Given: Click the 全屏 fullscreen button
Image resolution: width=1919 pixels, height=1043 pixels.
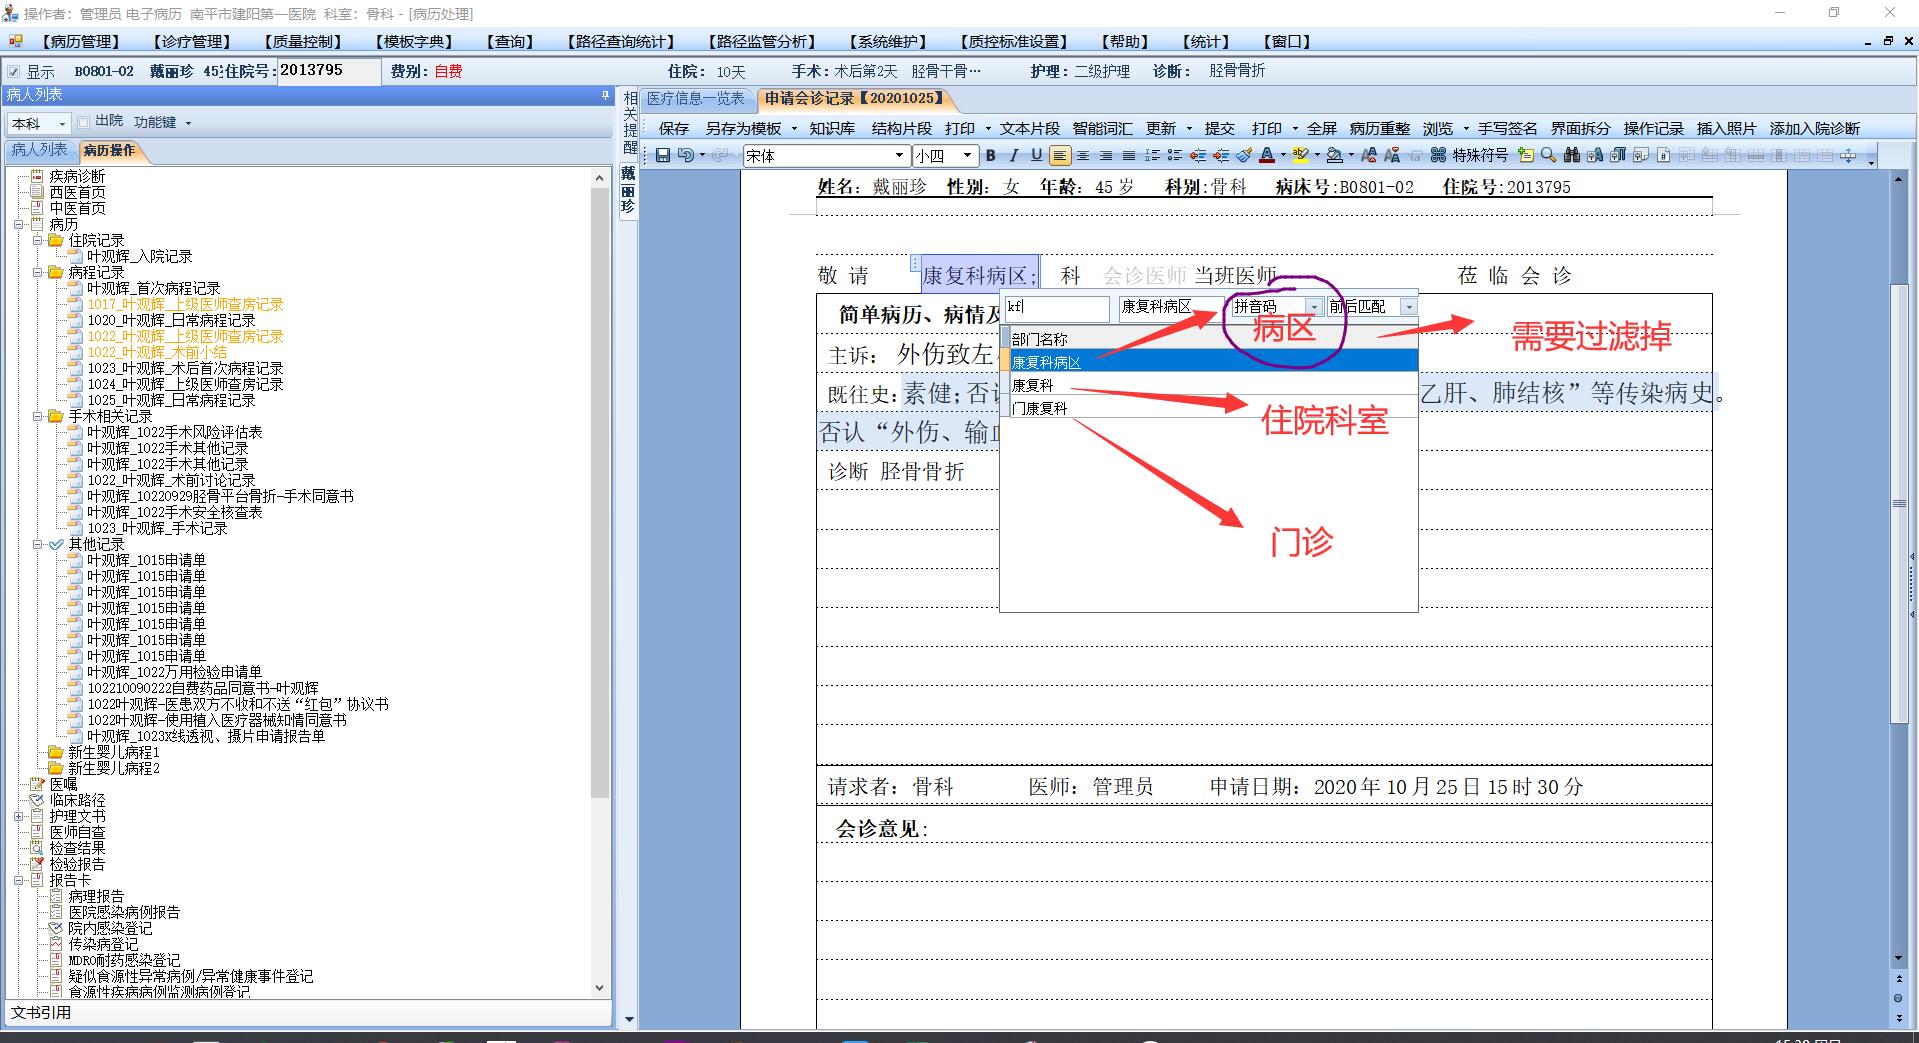Looking at the screenshot, I should tap(1321, 128).
